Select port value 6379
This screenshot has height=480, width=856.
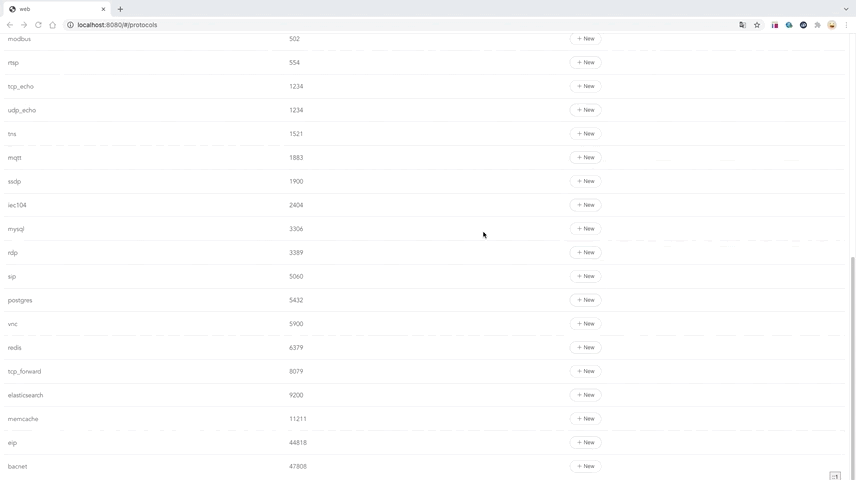296,347
